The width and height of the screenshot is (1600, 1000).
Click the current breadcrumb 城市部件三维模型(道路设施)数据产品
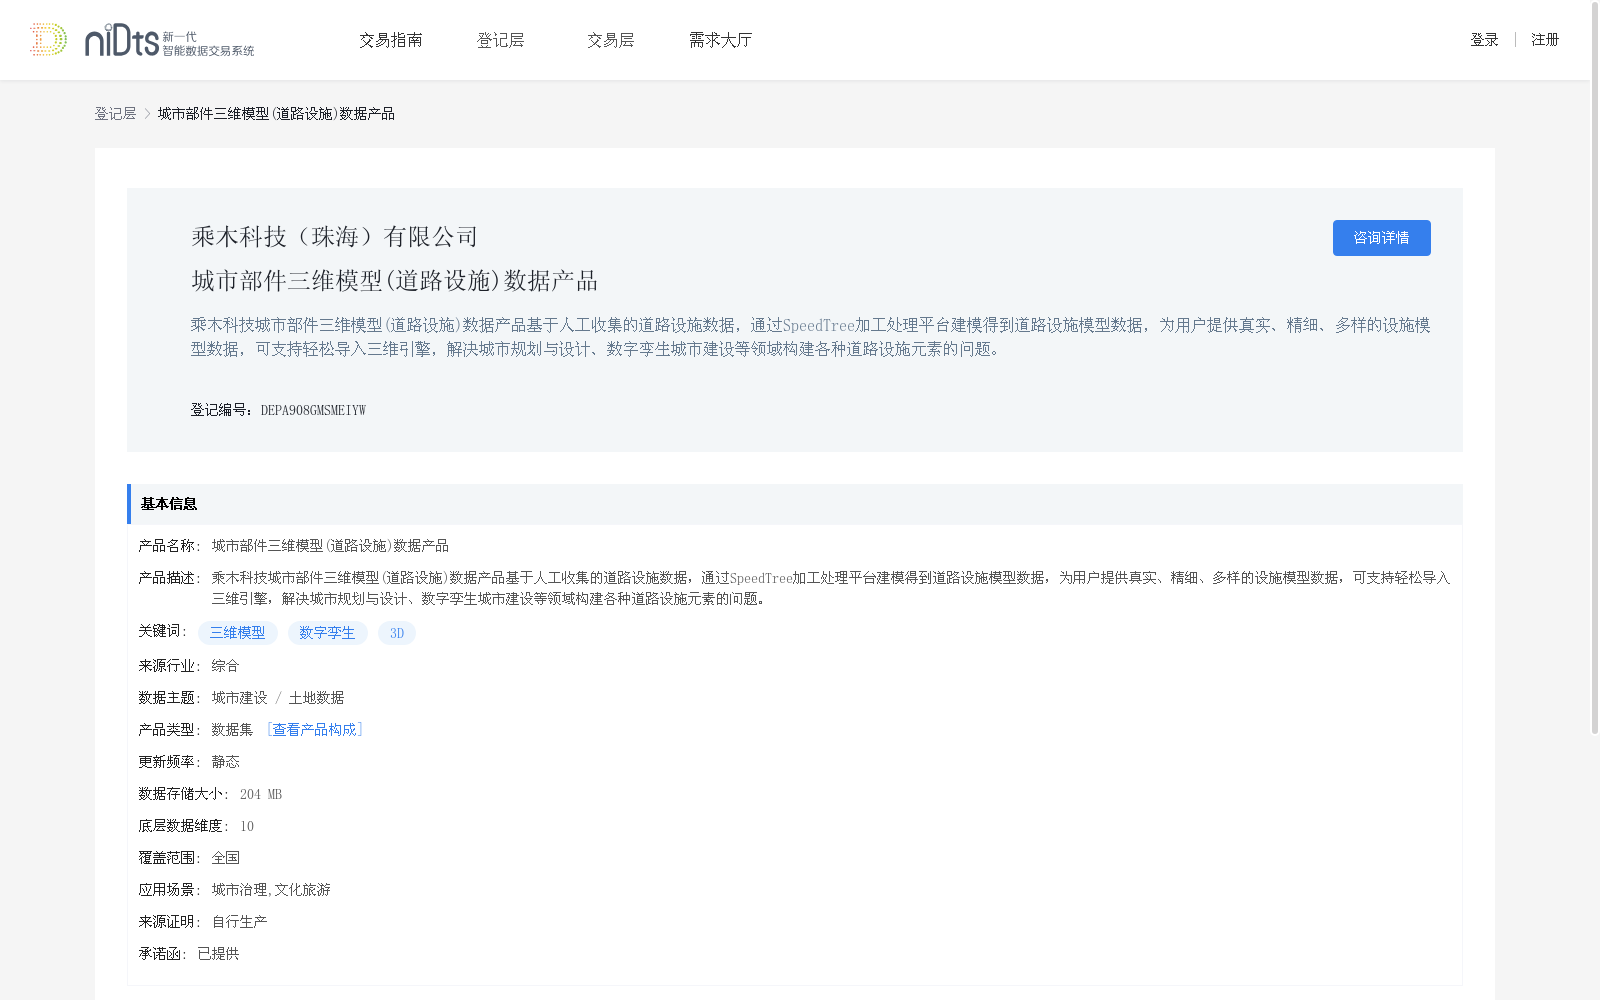[276, 114]
